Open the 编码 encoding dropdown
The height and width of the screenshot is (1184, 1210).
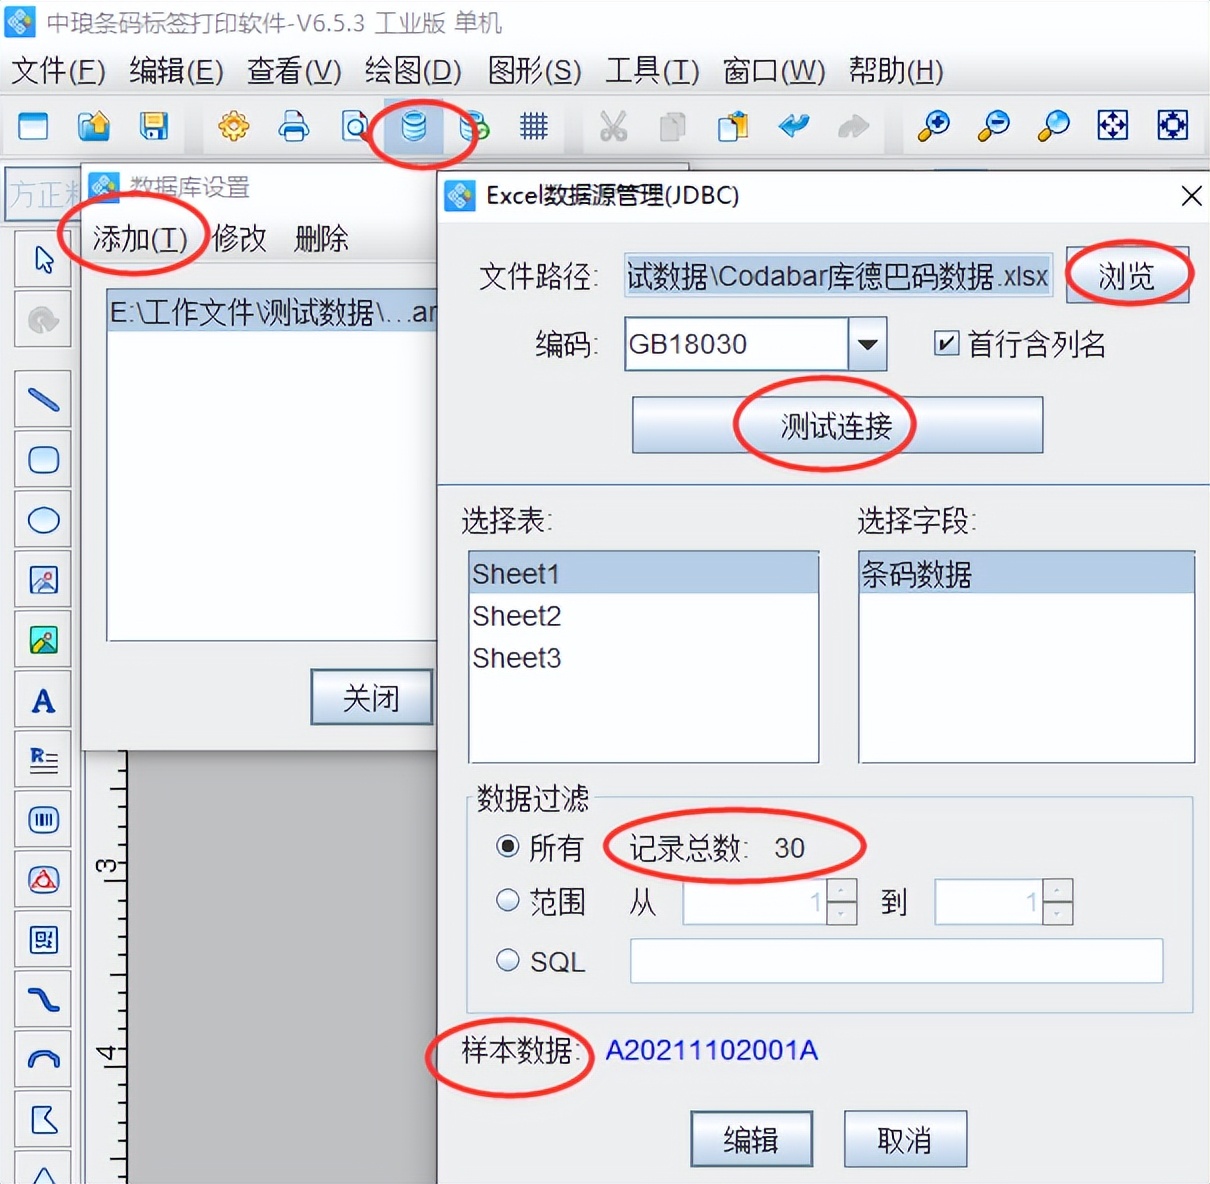(866, 343)
